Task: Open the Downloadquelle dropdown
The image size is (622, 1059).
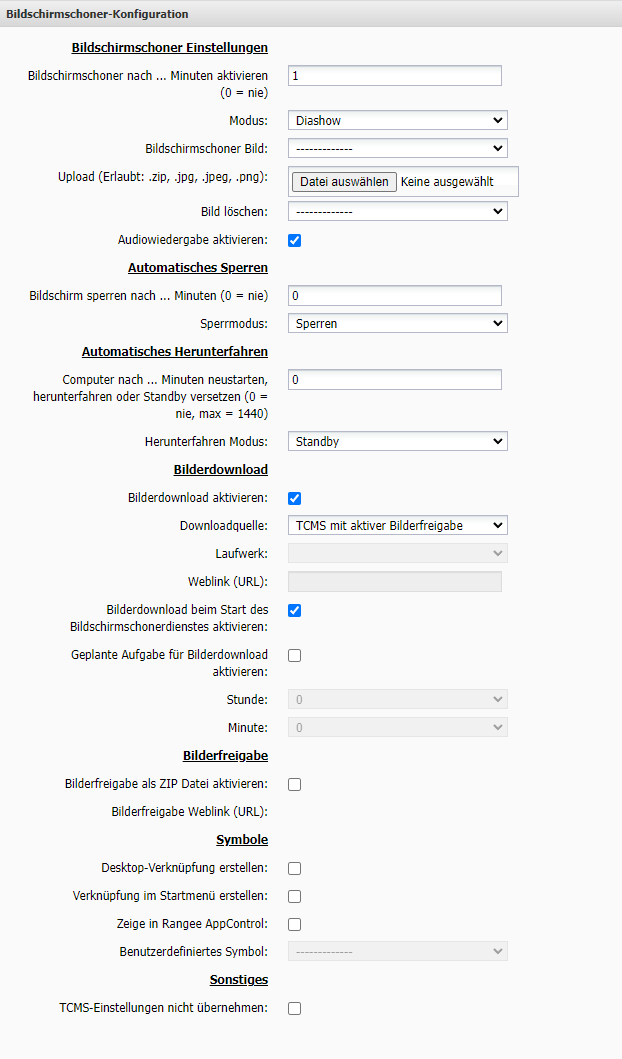Action: 397,525
